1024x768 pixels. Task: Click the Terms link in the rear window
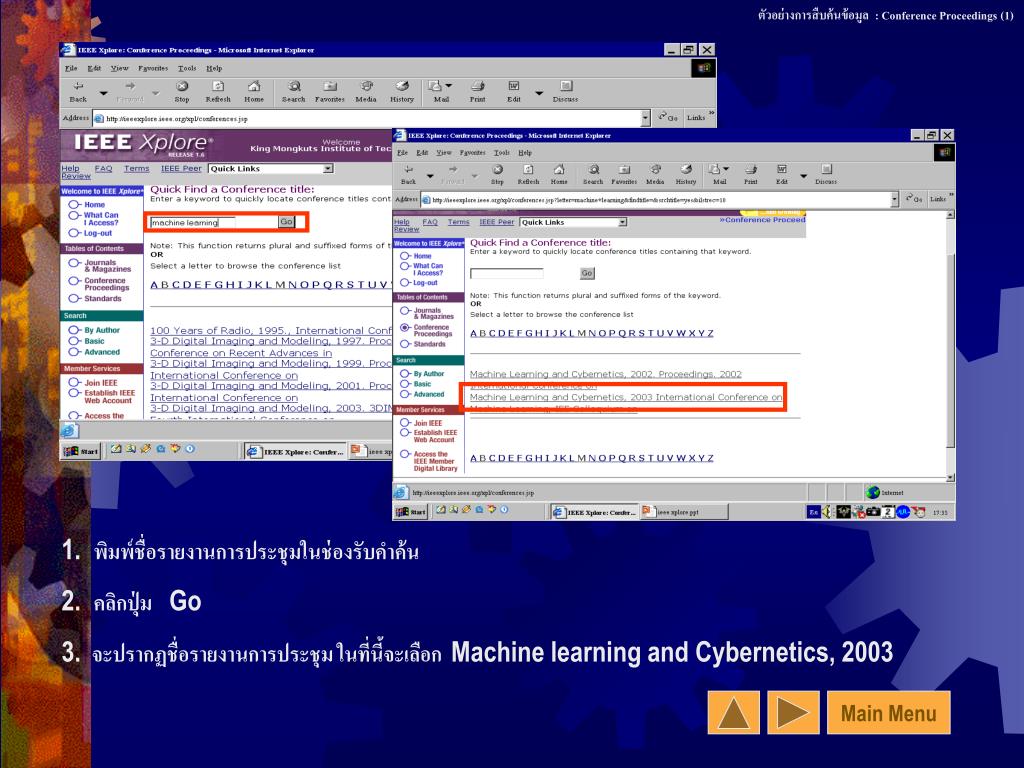click(136, 168)
